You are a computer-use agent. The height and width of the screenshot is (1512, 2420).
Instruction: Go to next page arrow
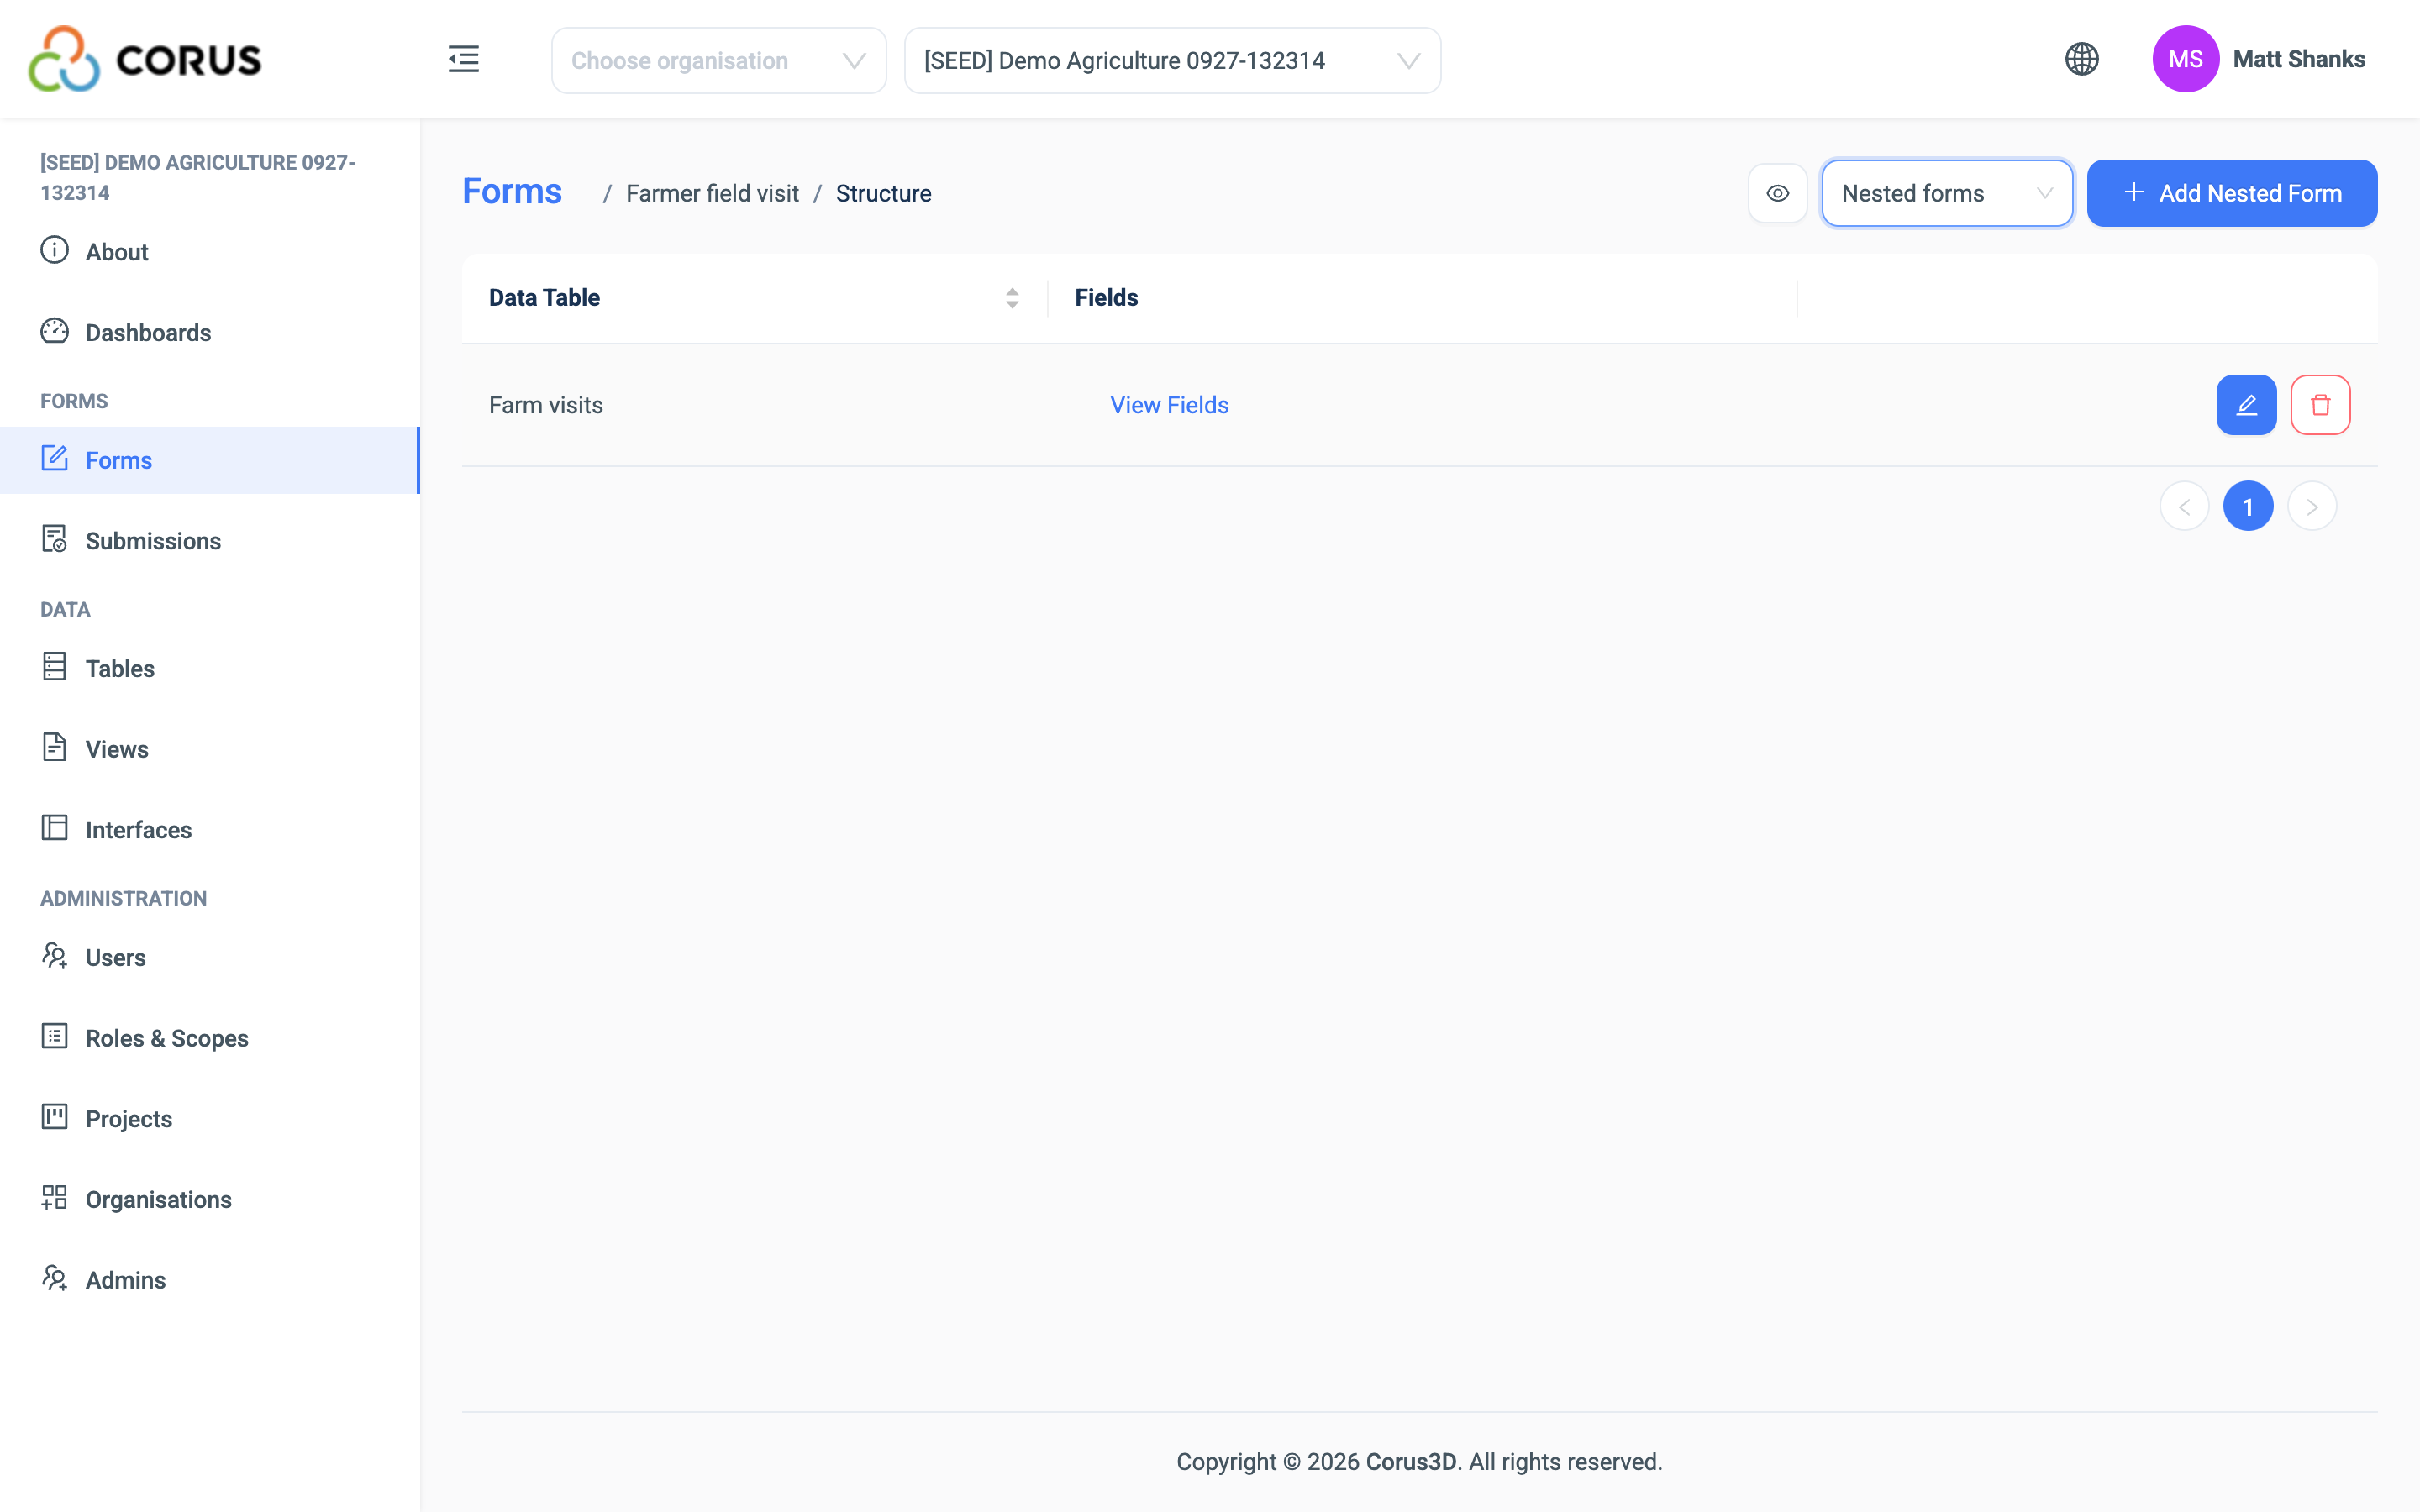tap(2311, 507)
